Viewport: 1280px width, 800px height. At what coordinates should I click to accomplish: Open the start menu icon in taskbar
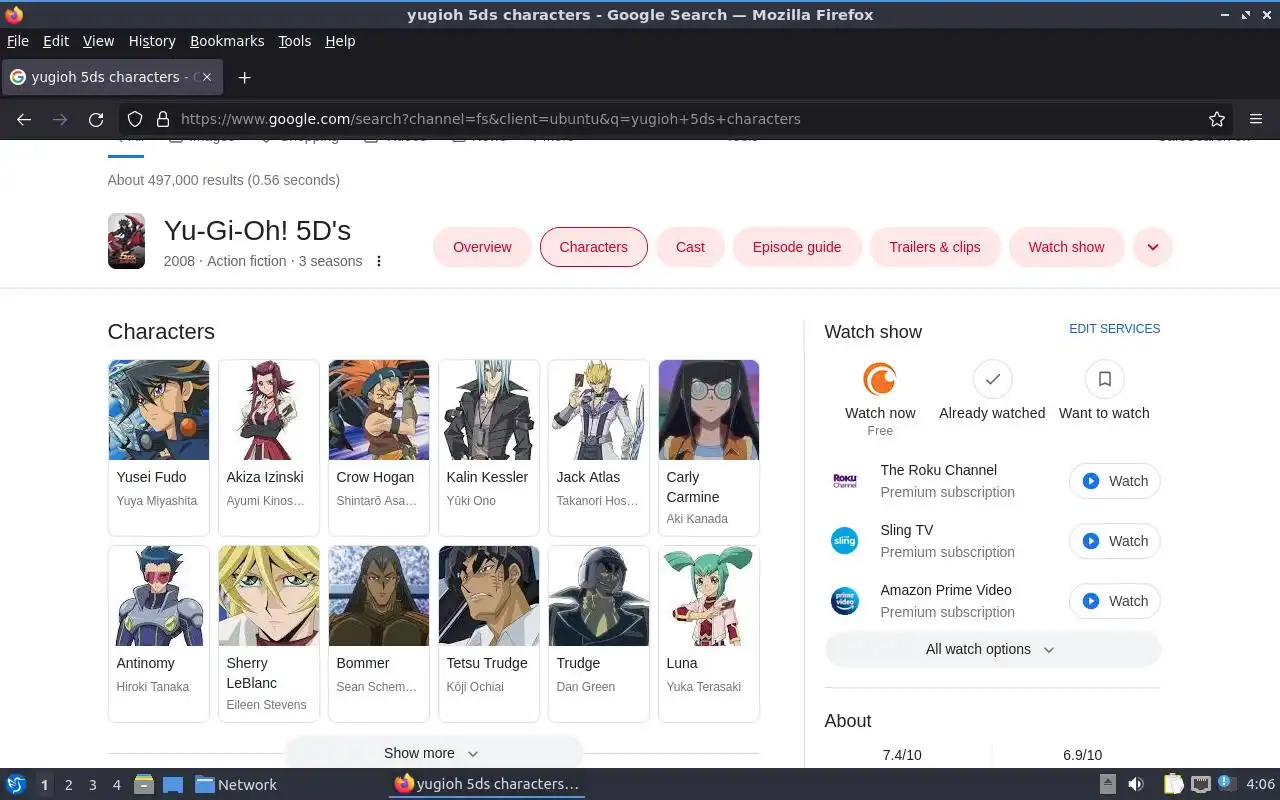16,785
